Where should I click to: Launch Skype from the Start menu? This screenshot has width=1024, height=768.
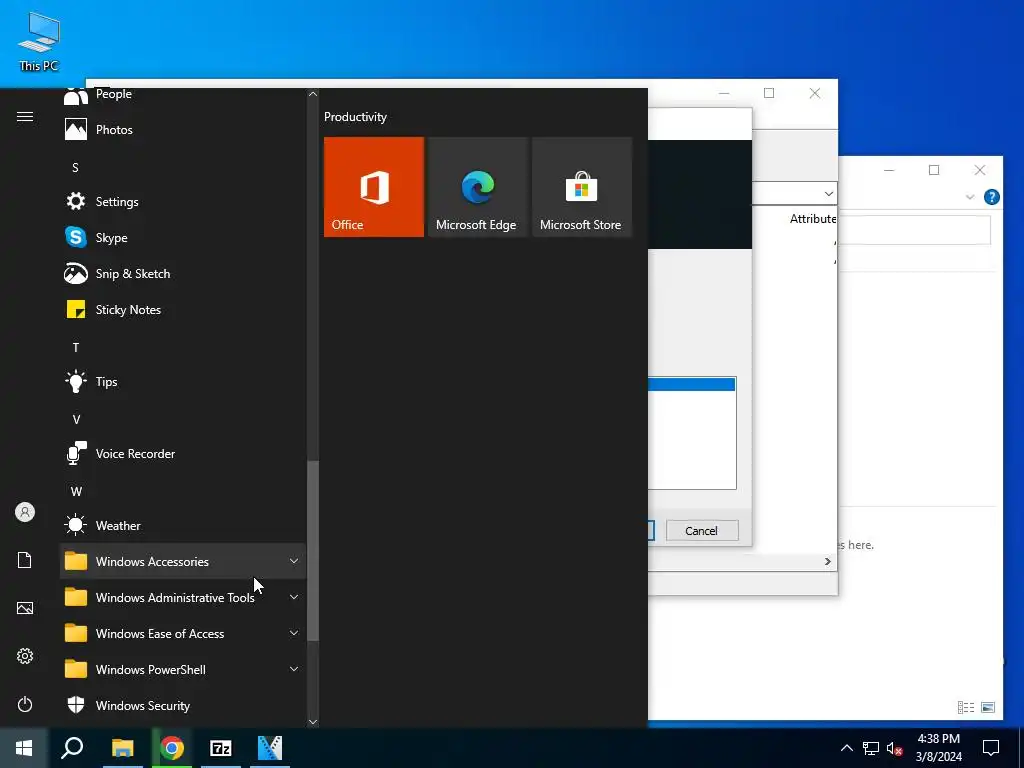182,237
